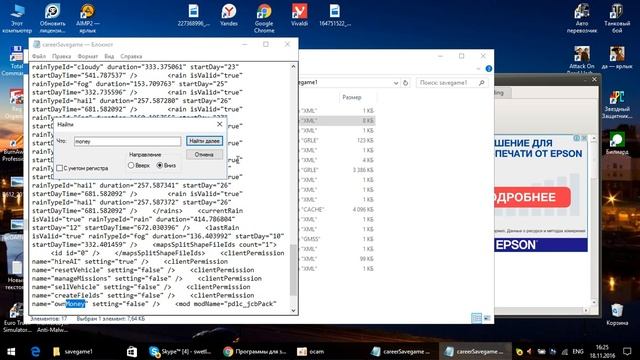Image resolution: width=640 pixels, height=360 pixels.
Task: Click the EPSON logo banner
Action: (x=541, y=245)
